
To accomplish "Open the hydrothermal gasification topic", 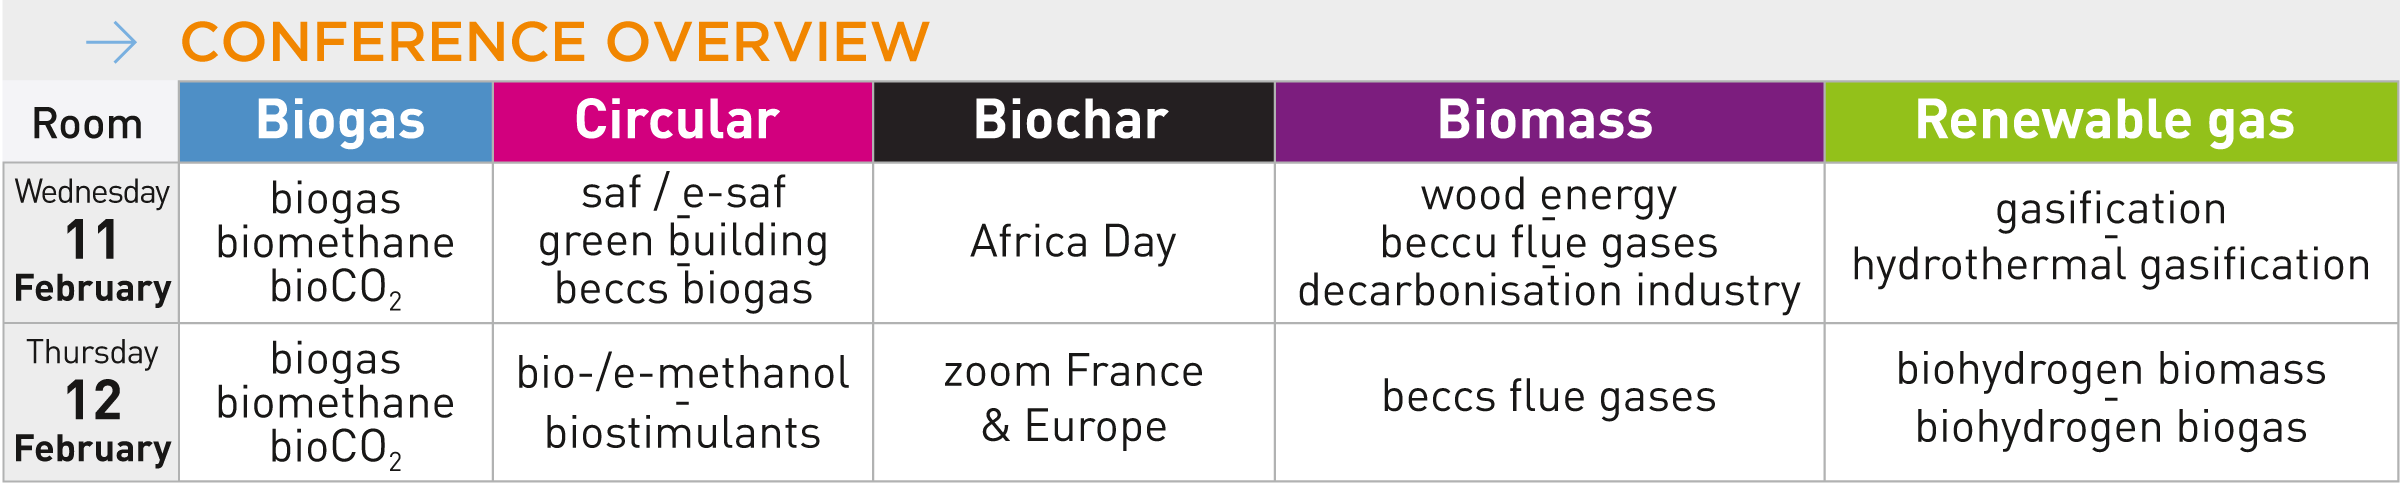I will coord(2111,265).
